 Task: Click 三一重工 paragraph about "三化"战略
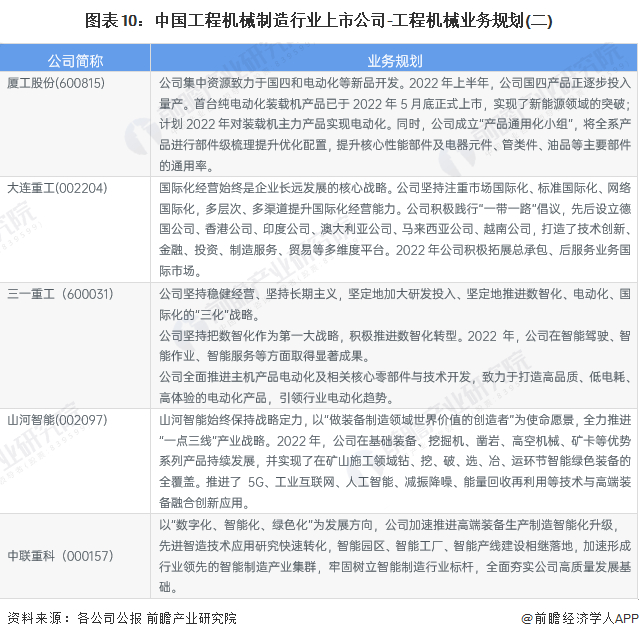pyautogui.click(x=394, y=304)
